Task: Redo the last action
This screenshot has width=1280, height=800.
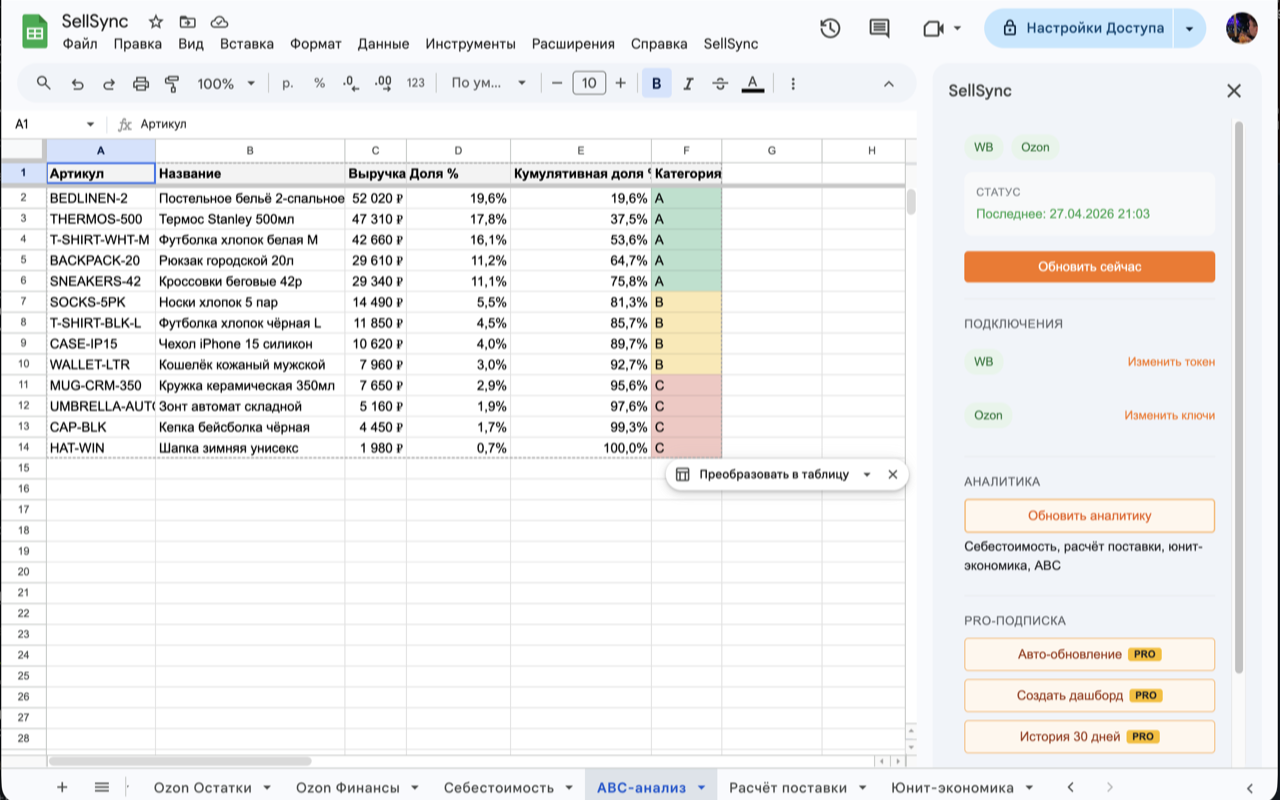Action: (x=109, y=84)
